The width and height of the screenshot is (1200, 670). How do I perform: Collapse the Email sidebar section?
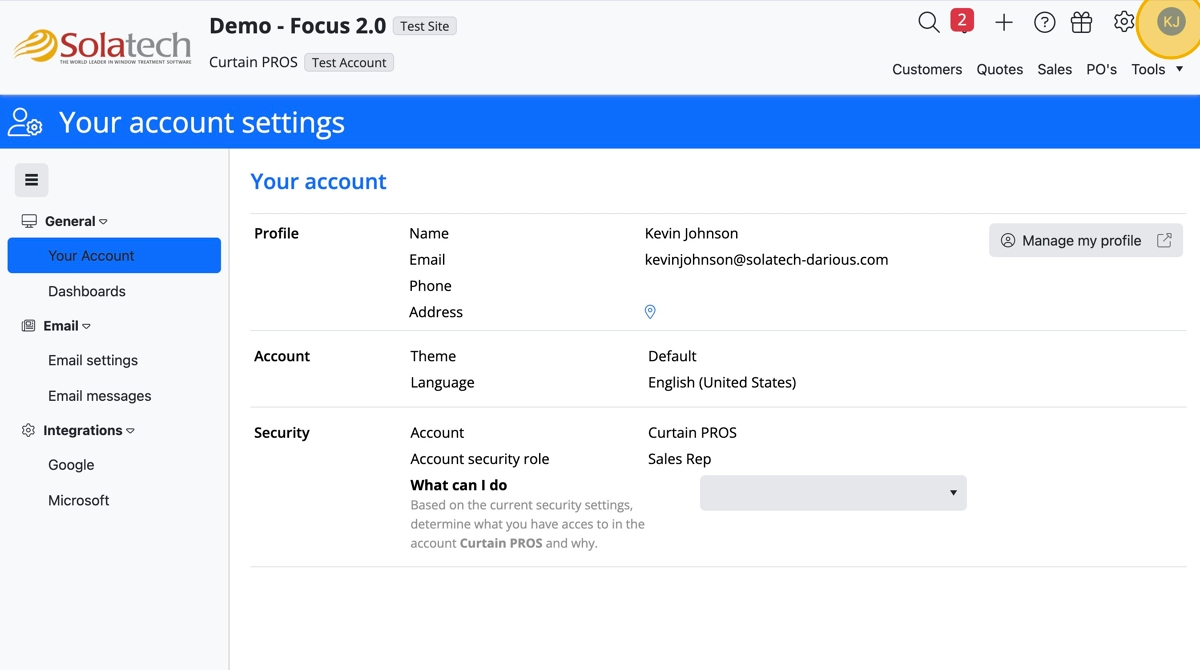point(67,326)
